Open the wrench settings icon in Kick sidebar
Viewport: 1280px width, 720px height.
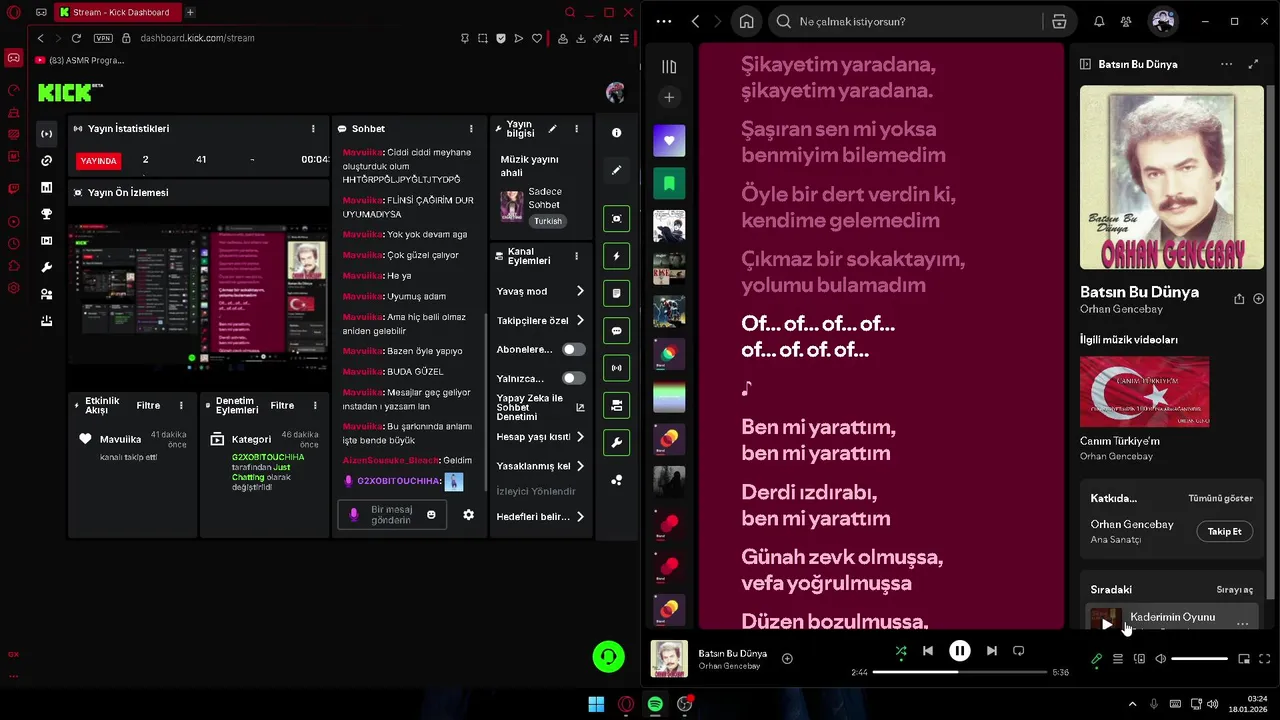point(46,268)
